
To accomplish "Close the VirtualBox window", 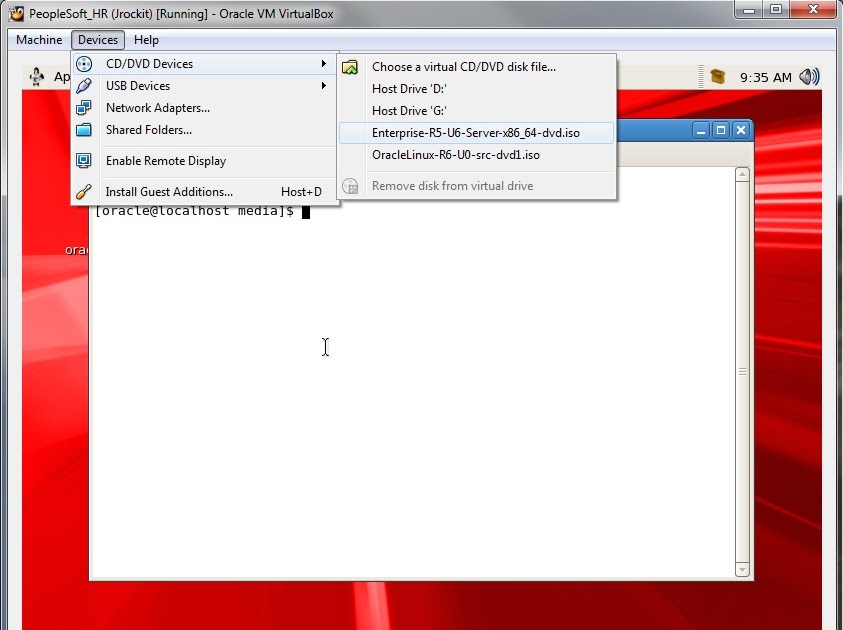I will [813, 9].
